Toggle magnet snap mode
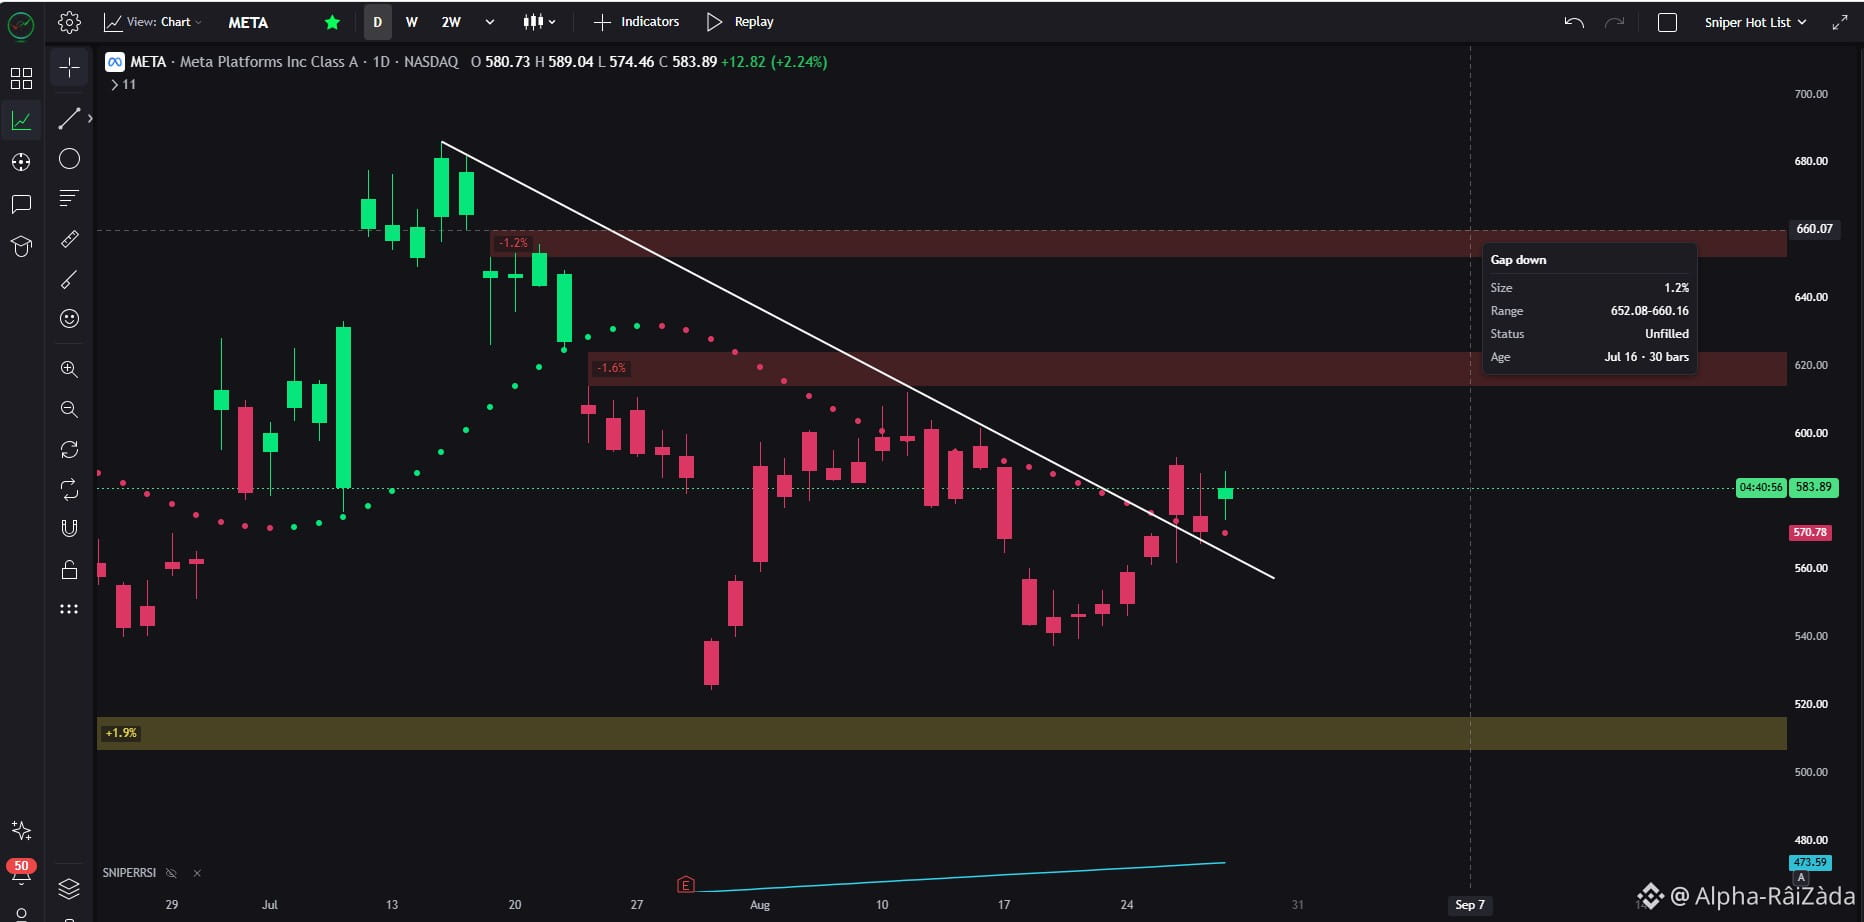The image size is (1864, 922). click(69, 528)
